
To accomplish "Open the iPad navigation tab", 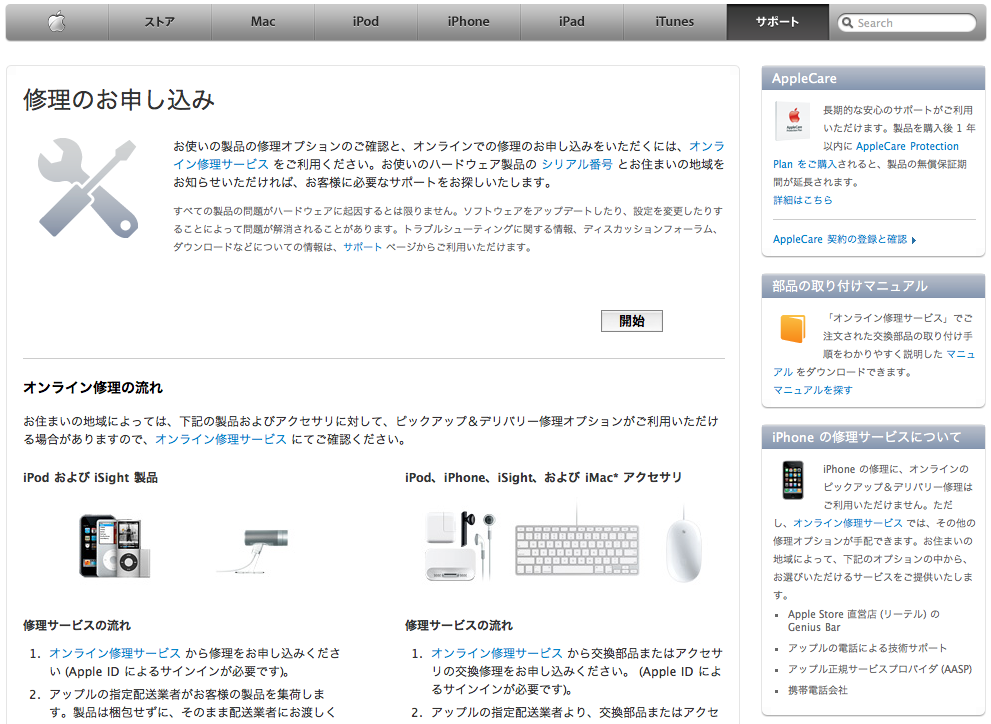I will pos(572,22).
